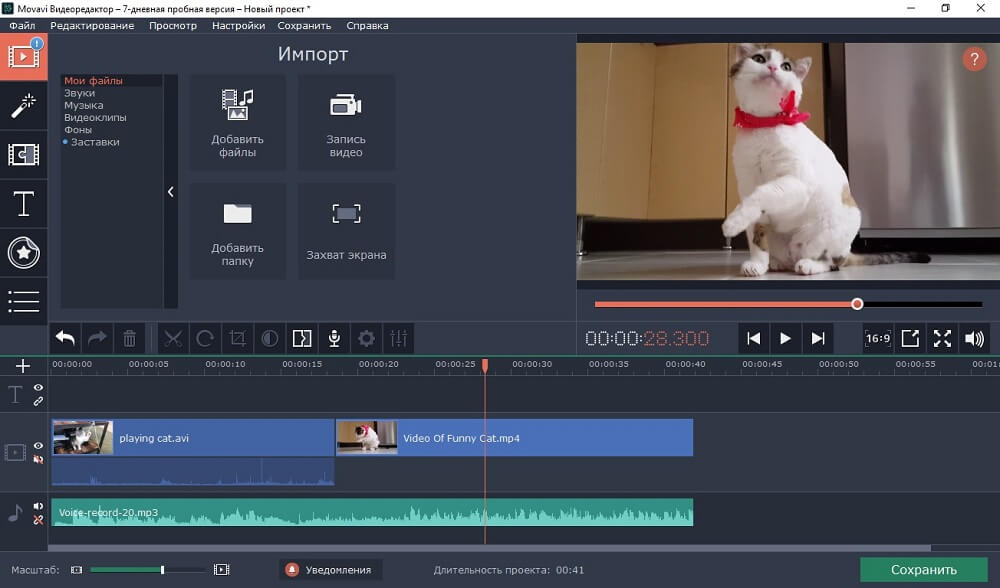Image resolution: width=1000 pixels, height=588 pixels.
Task: Open the Настройки menu
Action: [239, 26]
